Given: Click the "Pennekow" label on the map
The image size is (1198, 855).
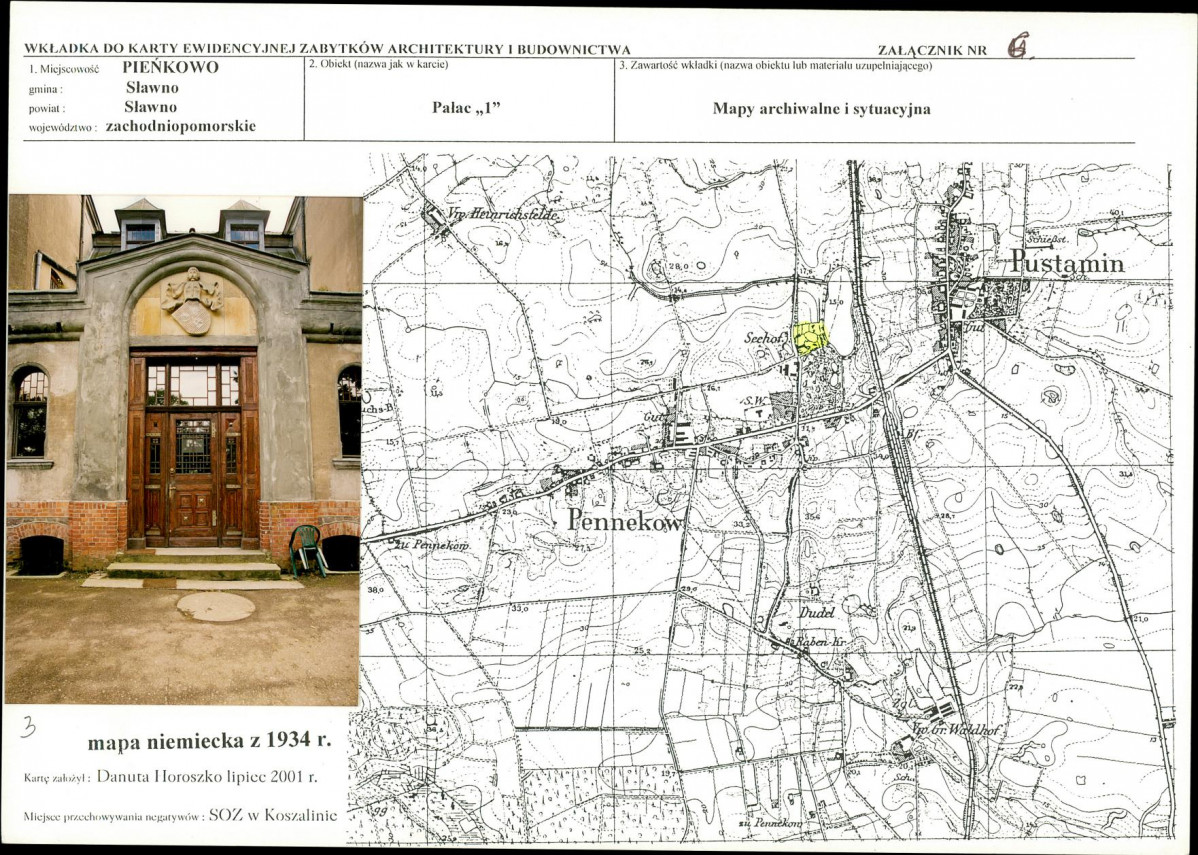Looking at the screenshot, I should coord(625,520).
